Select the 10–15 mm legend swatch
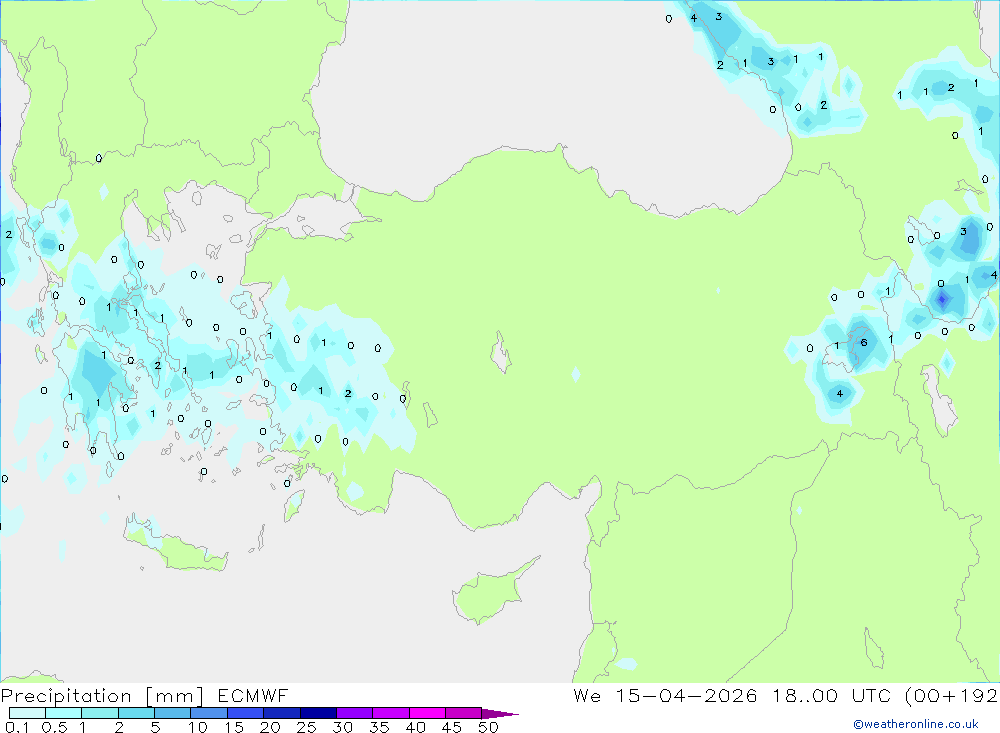Screen dimensions: 1000x733 [209, 713]
